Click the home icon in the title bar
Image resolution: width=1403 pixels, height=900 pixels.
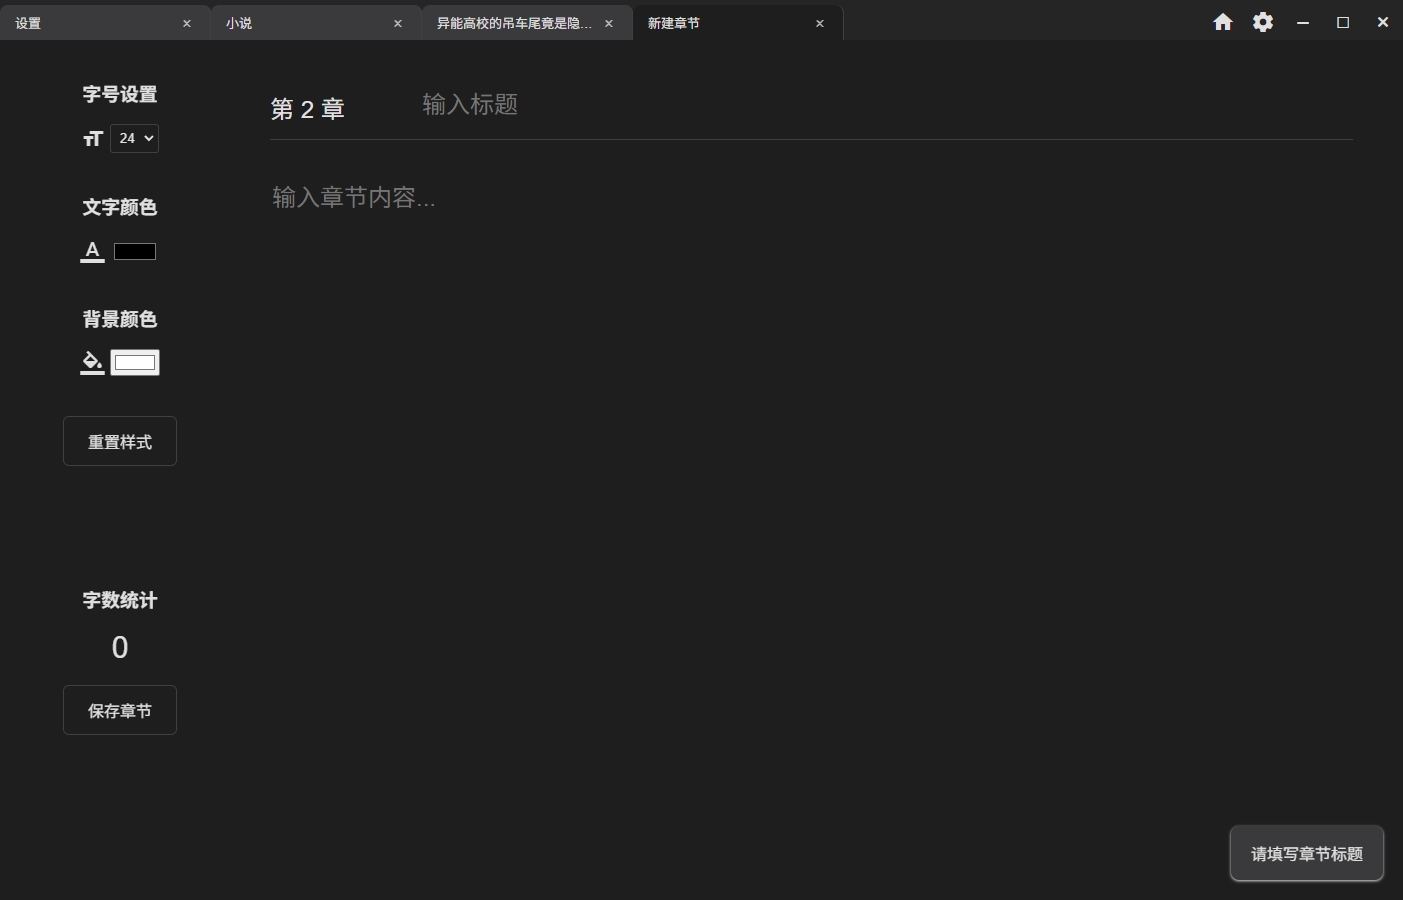pos(1223,21)
